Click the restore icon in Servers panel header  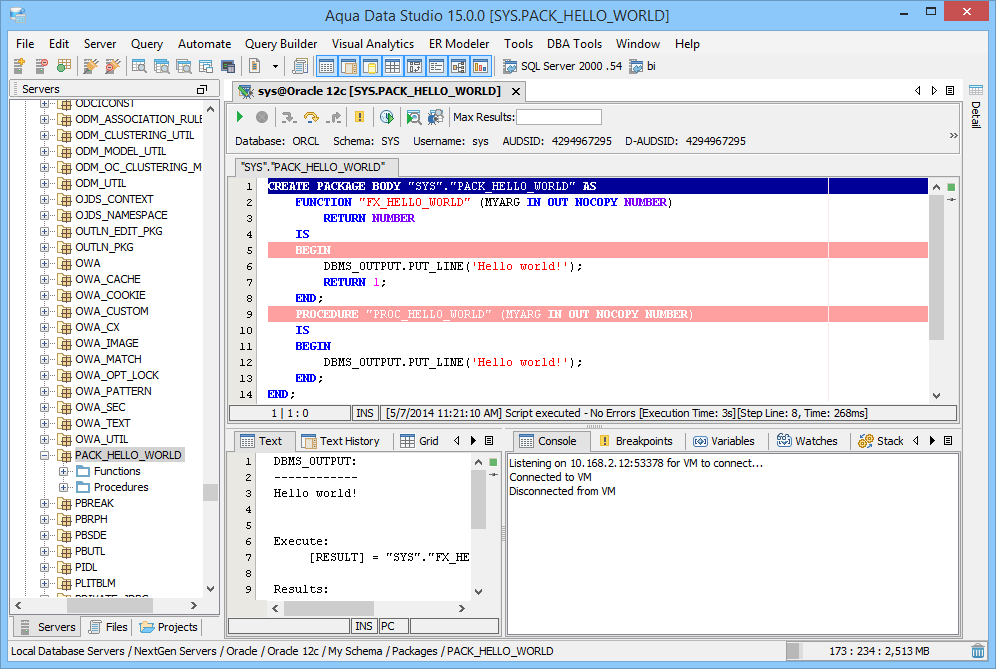(x=202, y=90)
